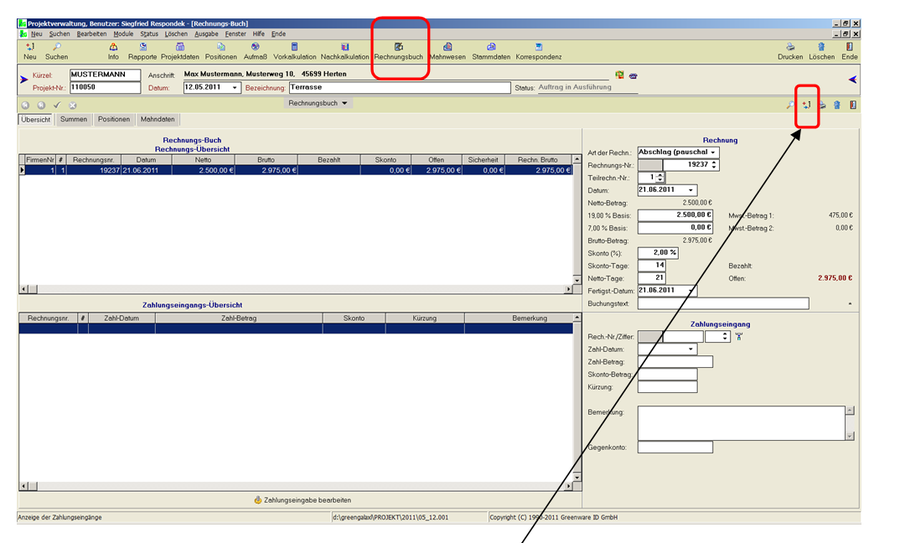Open the Mahnwesen module

(x=447, y=50)
